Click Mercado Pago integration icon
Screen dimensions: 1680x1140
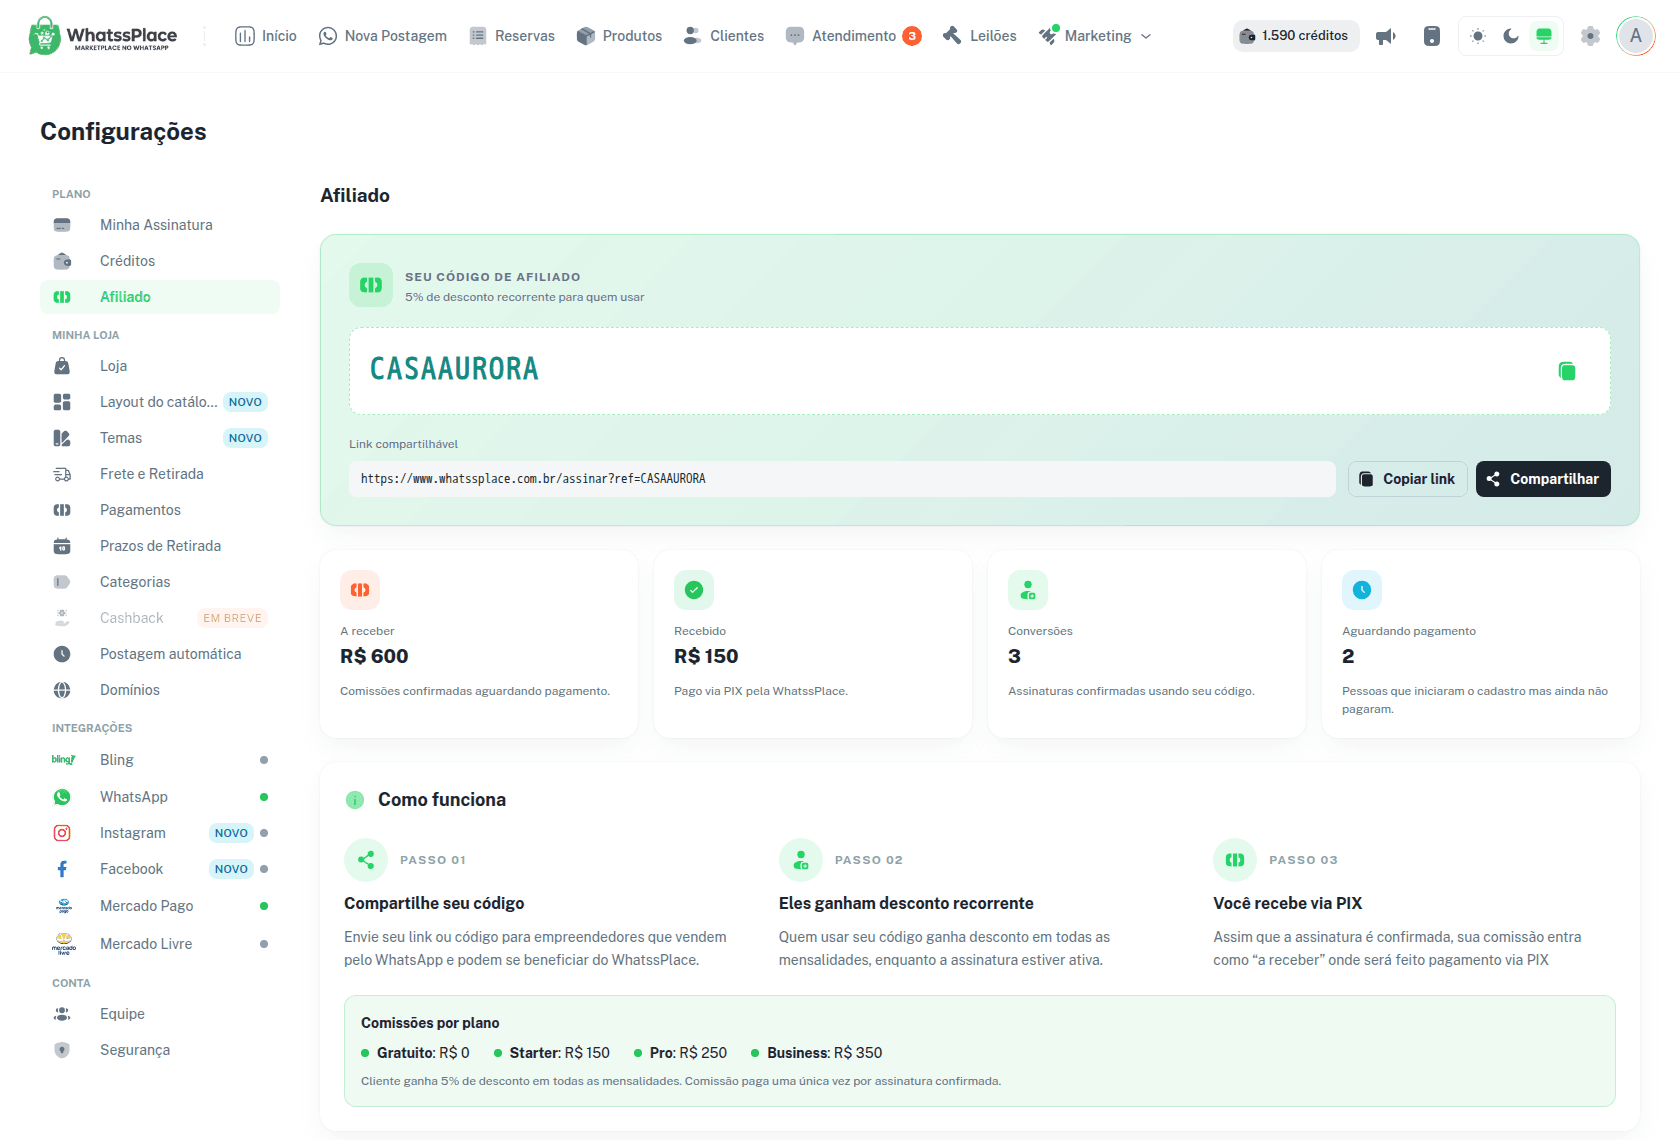64,906
